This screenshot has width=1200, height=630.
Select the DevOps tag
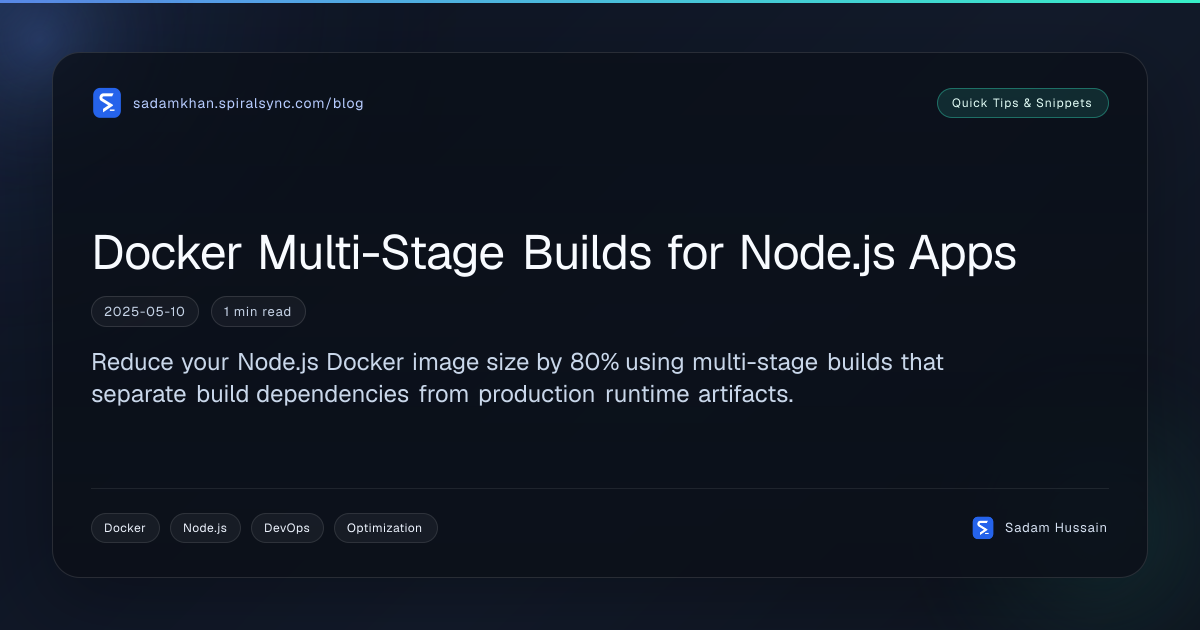287,528
